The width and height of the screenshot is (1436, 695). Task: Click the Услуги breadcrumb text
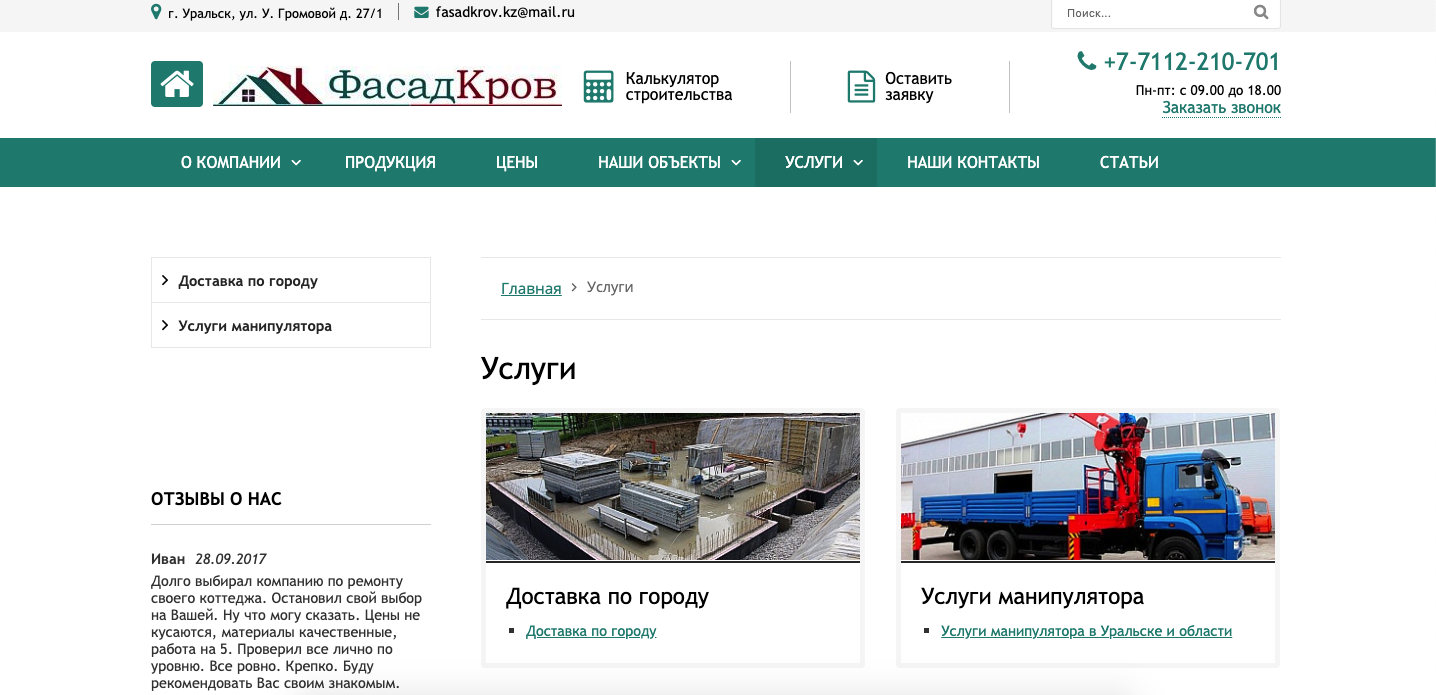pos(610,287)
